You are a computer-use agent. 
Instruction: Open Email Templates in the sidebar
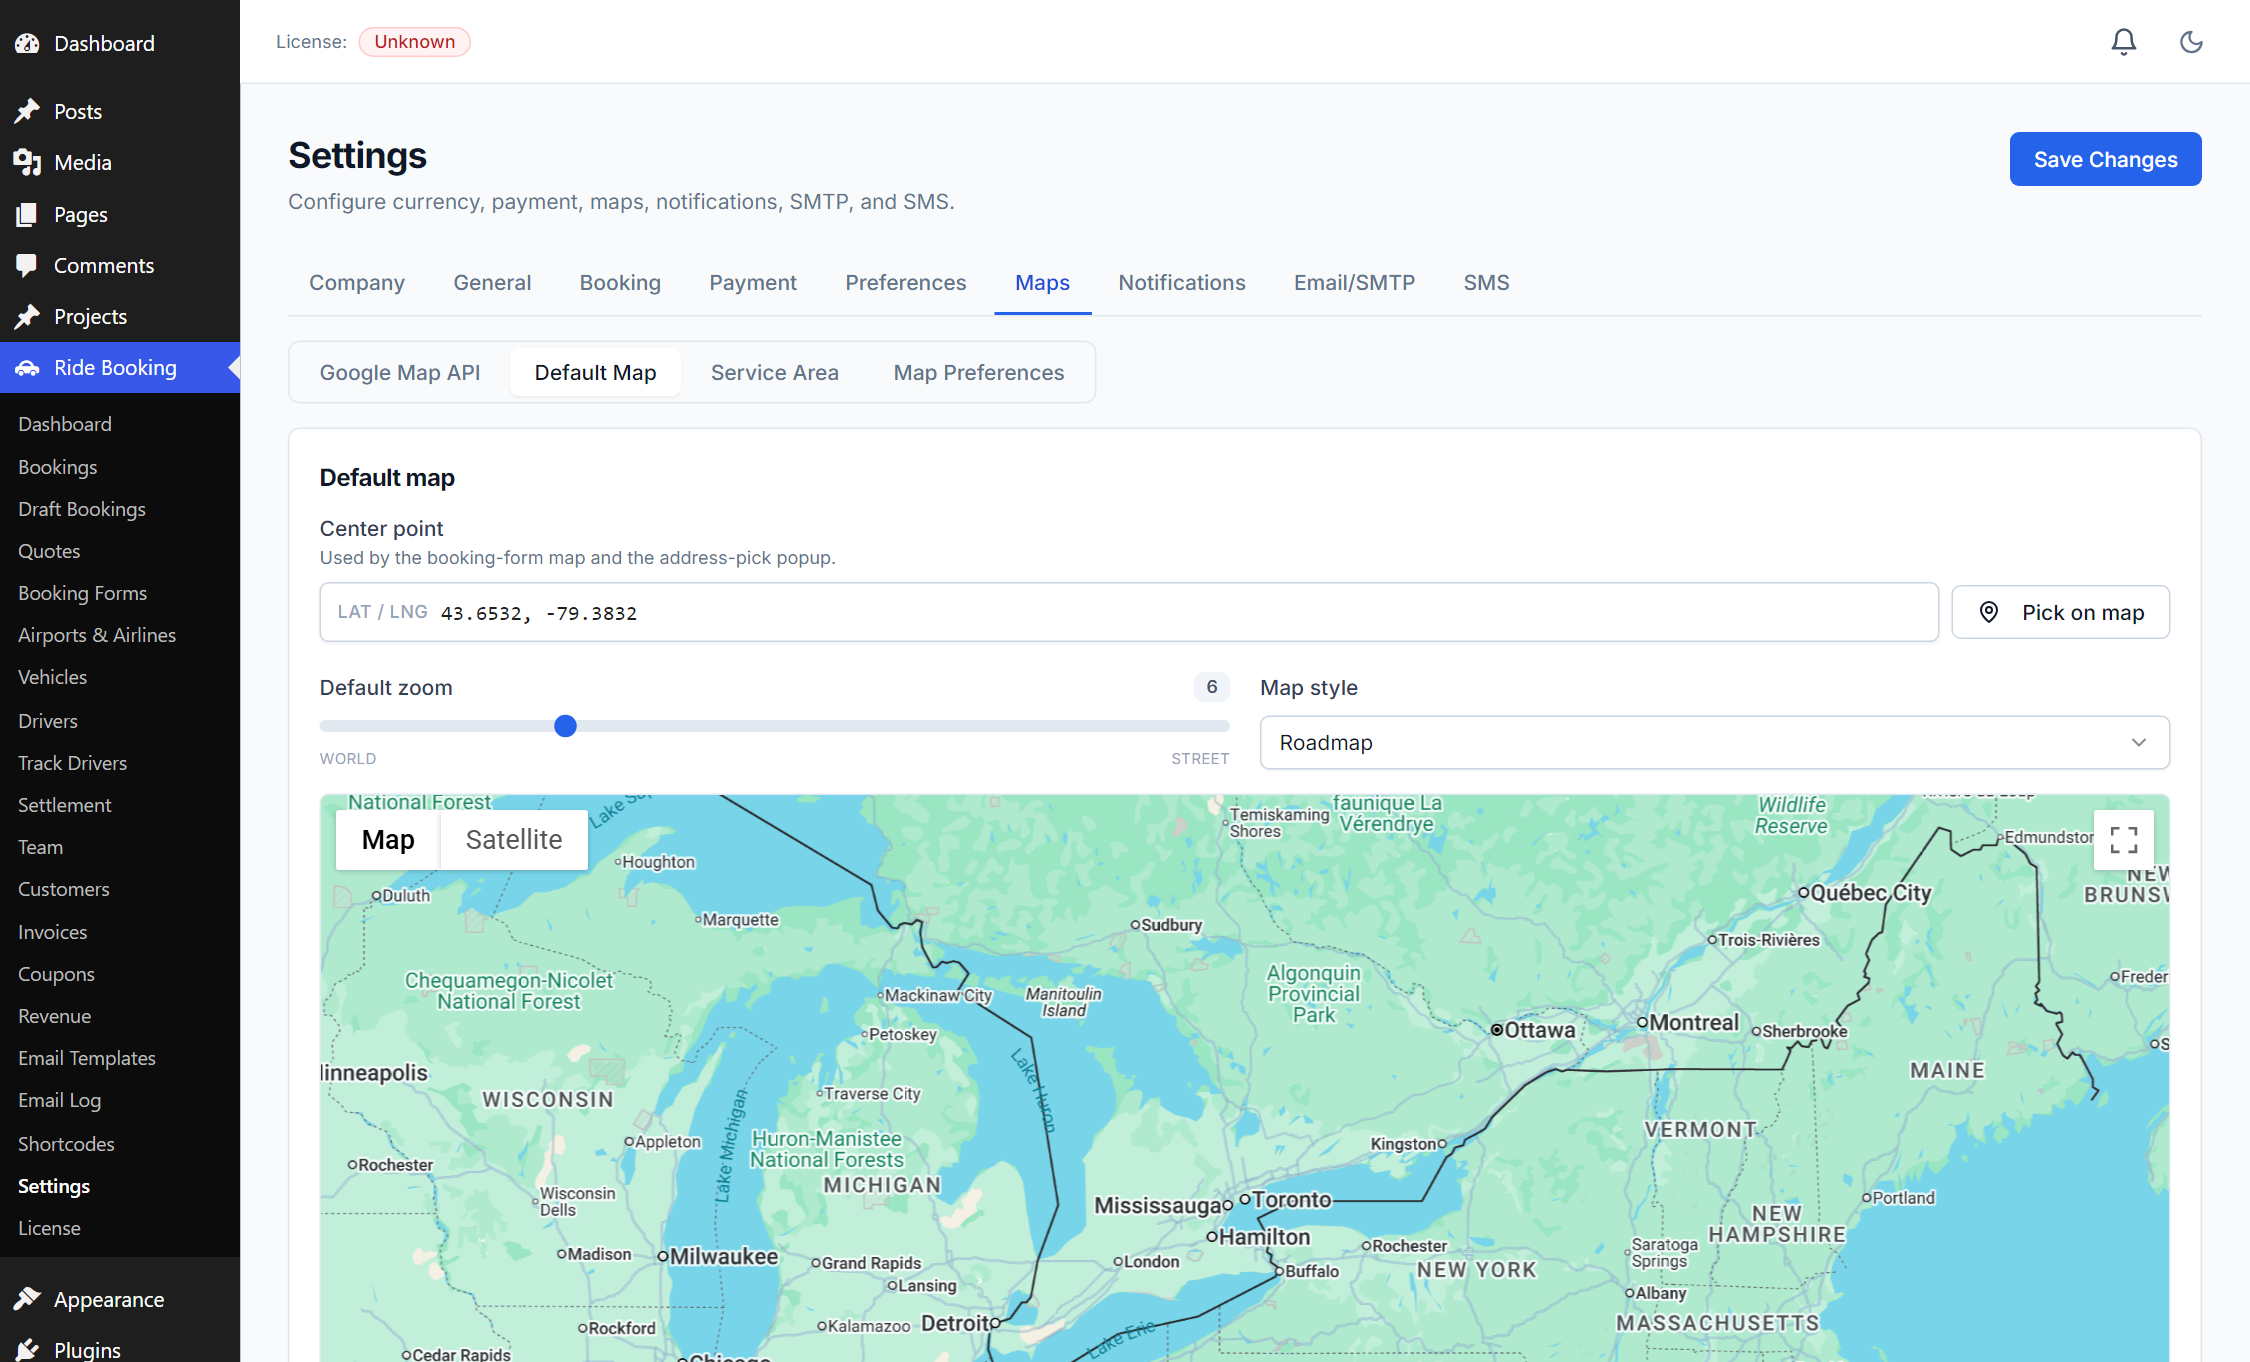86,1058
